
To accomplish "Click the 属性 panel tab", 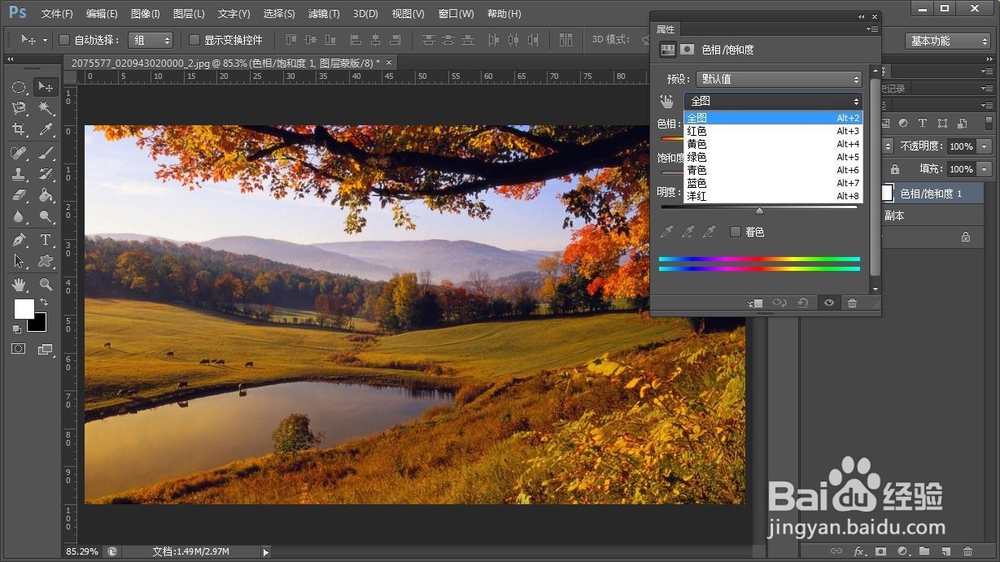I will [665, 29].
